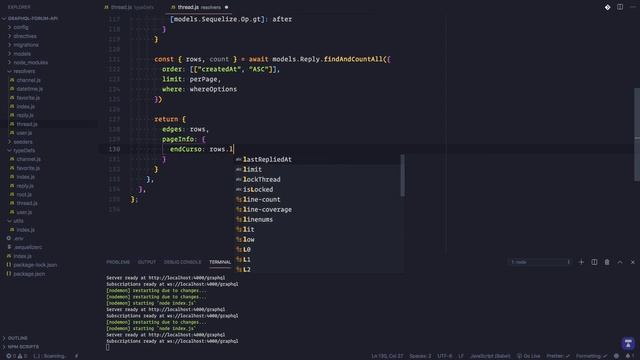Image resolution: width=640 pixels, height=360 pixels.
Task: Click LF line ending in status bar
Action: 461,356
